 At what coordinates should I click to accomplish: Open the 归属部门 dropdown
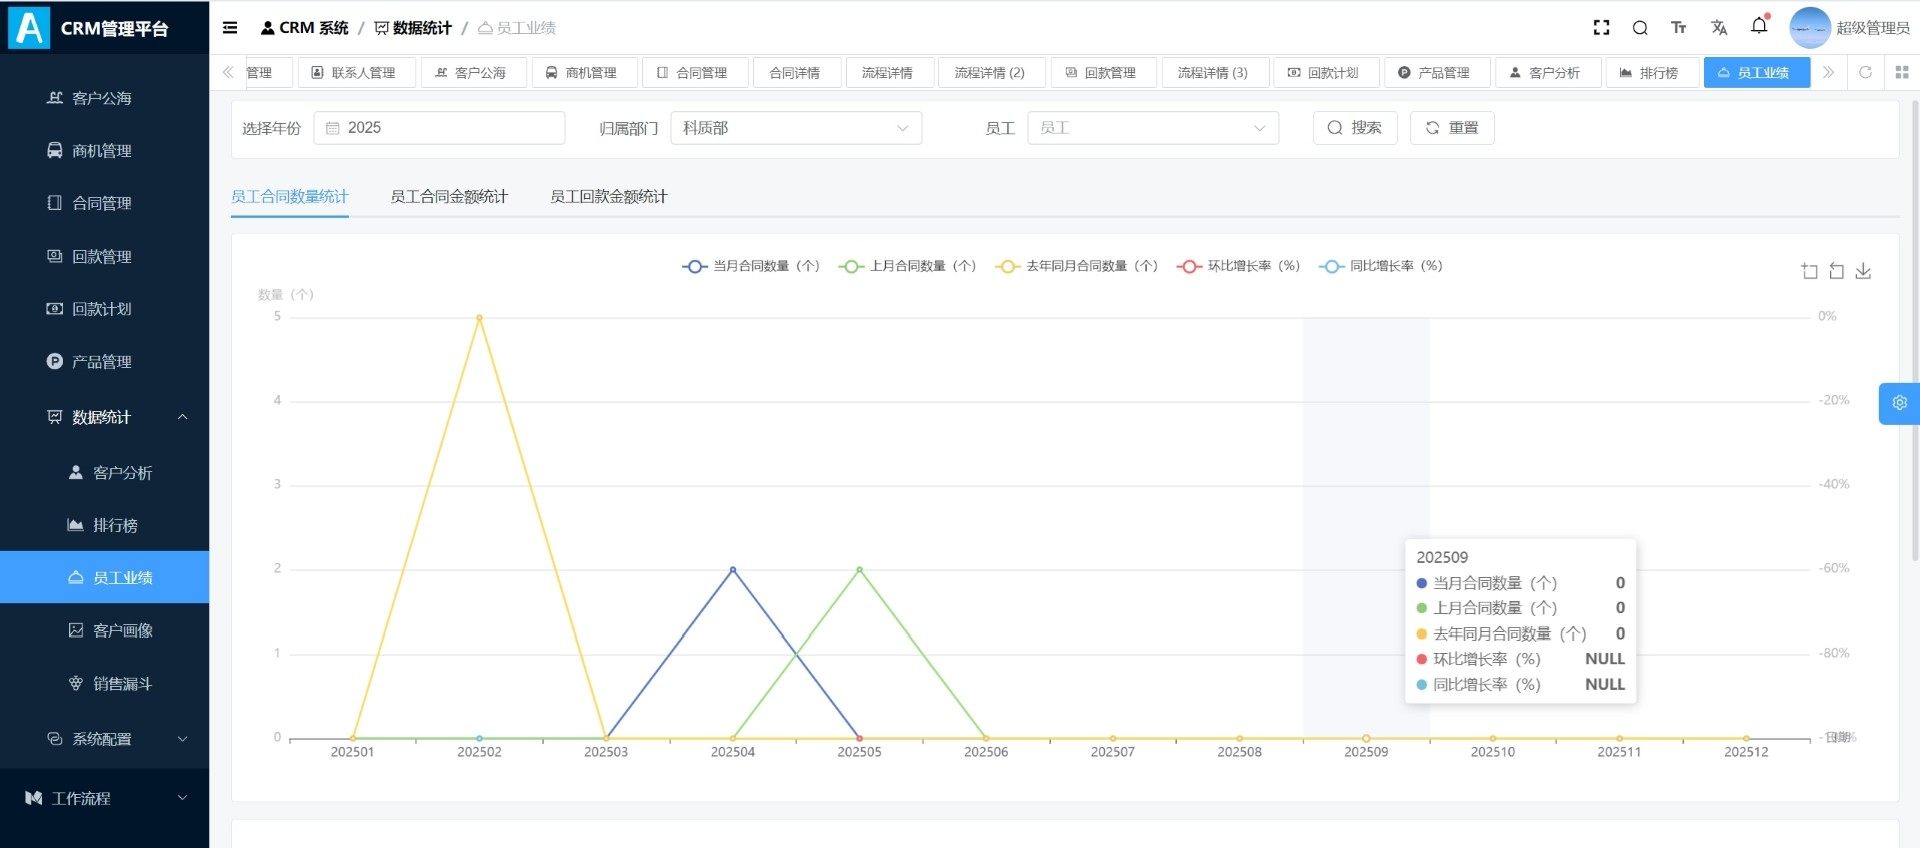point(795,128)
